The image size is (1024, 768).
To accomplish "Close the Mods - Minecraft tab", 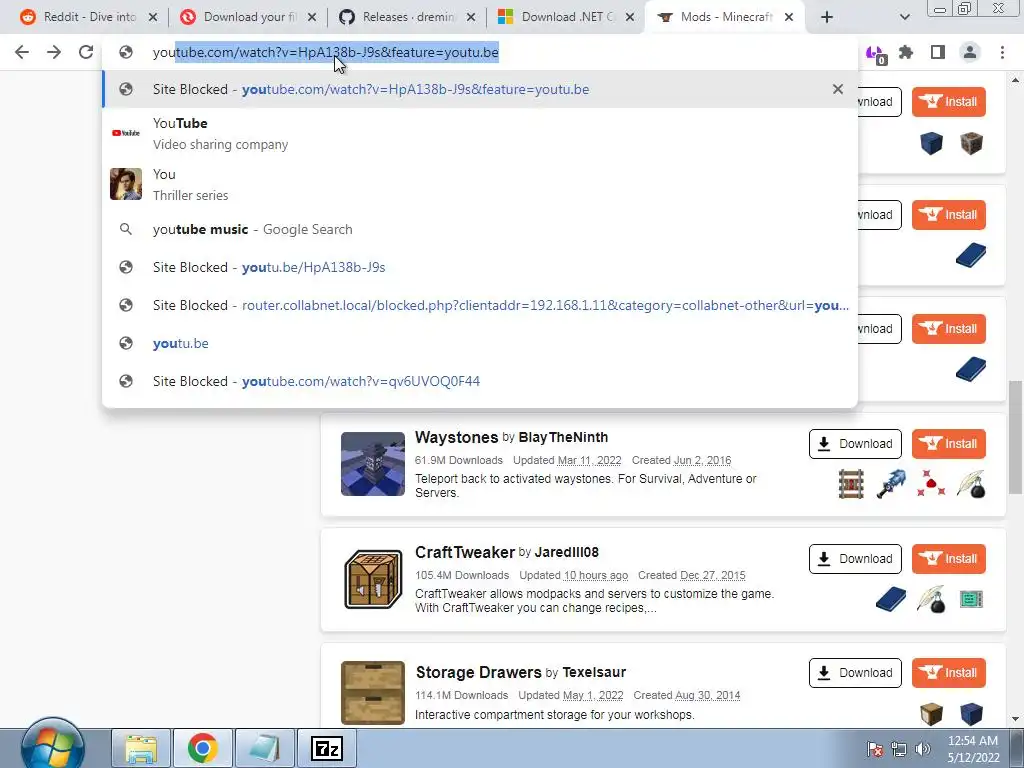I will click(789, 17).
